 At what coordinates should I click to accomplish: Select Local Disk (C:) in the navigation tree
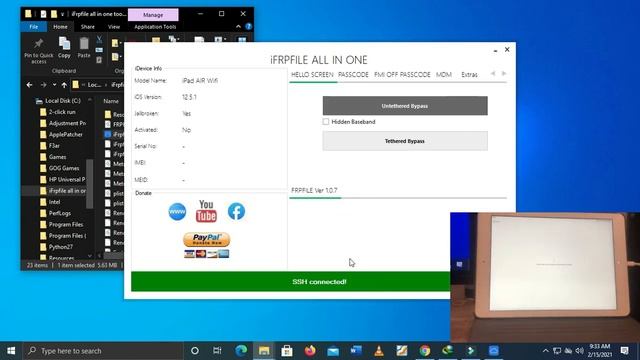(x=63, y=101)
